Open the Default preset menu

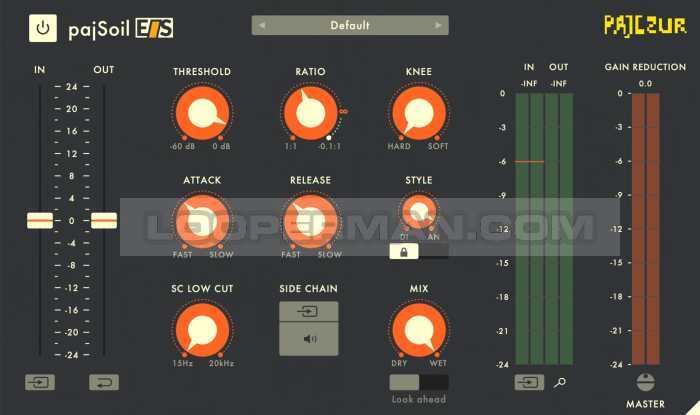350,25
